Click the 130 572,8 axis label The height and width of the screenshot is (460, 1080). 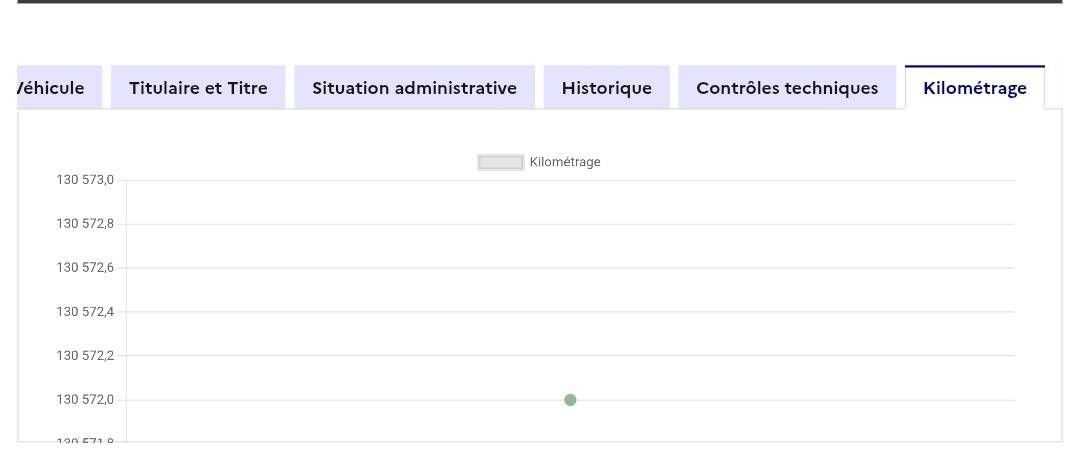[85, 224]
